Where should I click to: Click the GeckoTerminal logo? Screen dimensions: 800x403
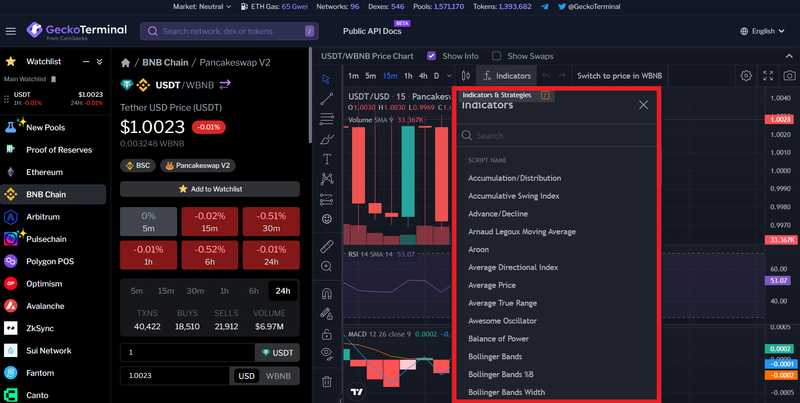coord(77,31)
